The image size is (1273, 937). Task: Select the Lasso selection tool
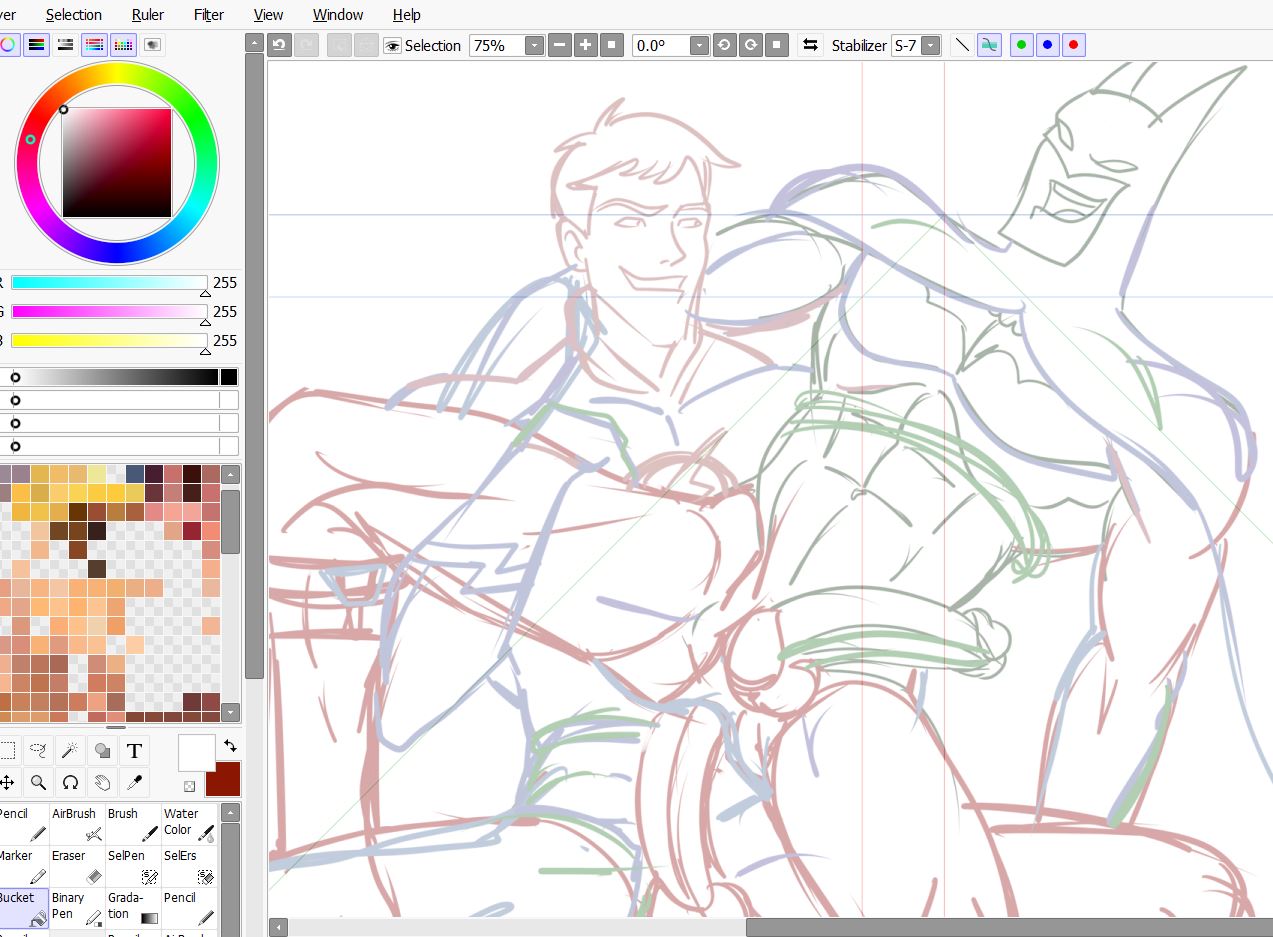(38, 750)
